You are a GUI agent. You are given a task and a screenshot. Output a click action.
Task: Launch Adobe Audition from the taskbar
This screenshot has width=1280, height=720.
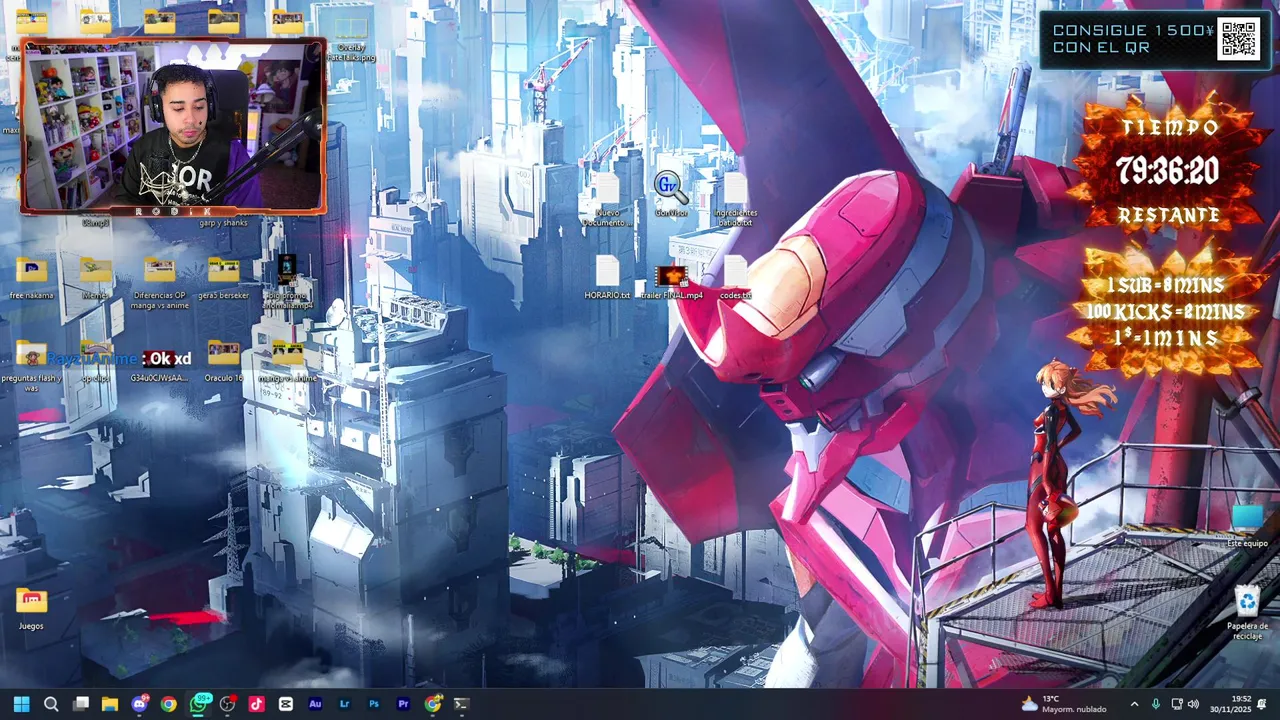click(315, 704)
